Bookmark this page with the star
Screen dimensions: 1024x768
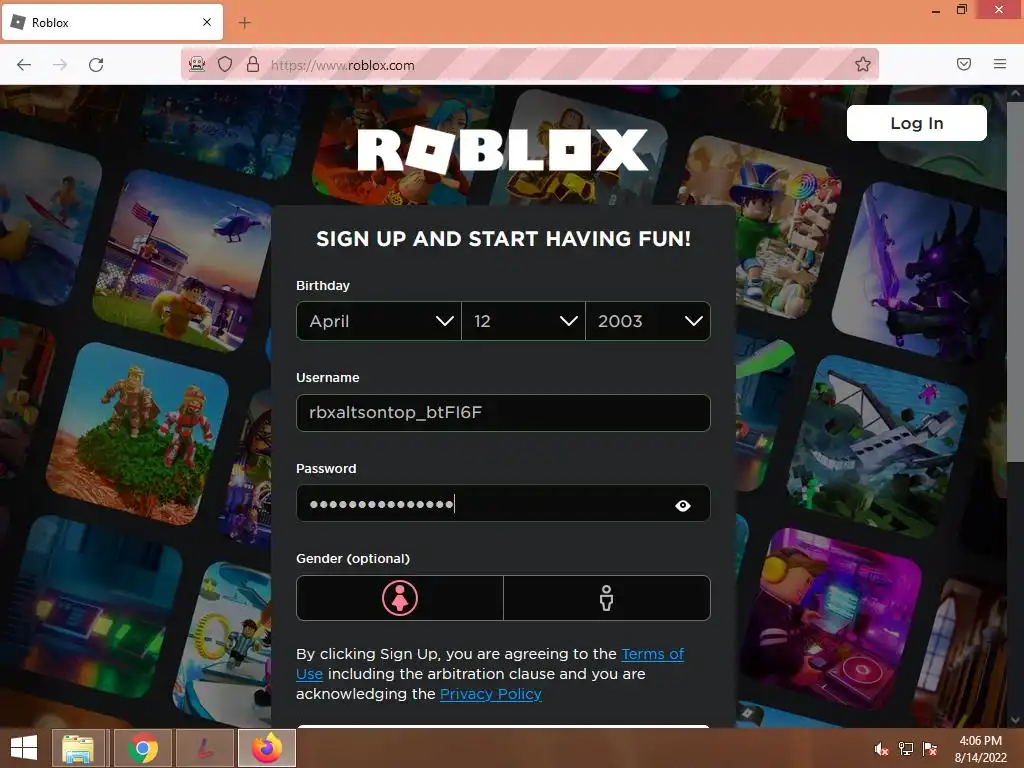(863, 64)
